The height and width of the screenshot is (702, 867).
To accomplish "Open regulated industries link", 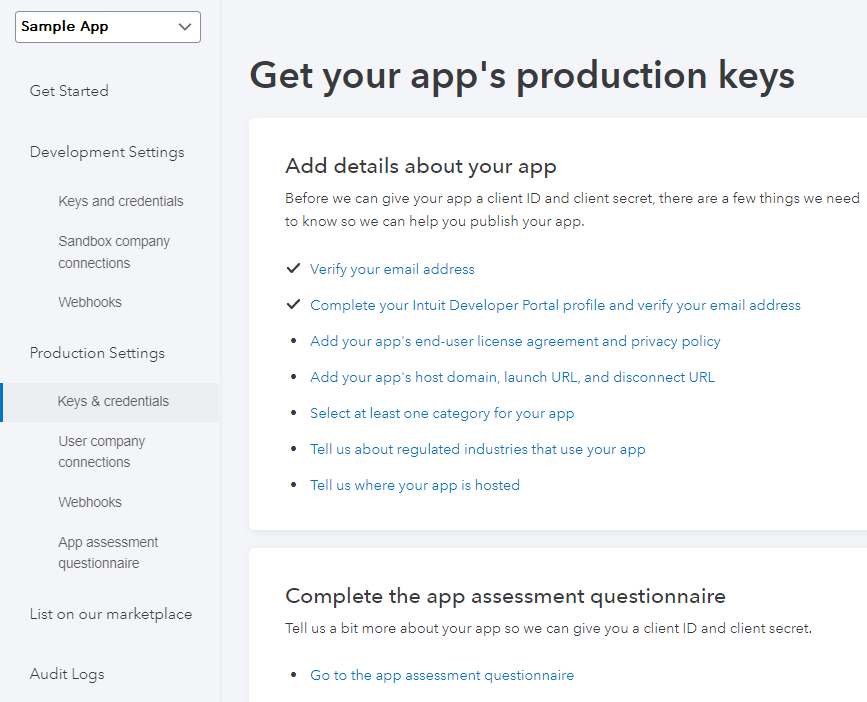I will tap(478, 449).
